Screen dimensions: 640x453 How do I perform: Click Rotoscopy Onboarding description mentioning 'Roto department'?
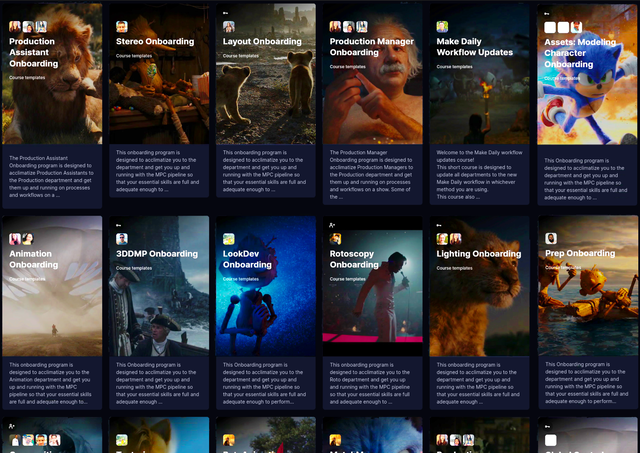pyautogui.click(x=370, y=383)
